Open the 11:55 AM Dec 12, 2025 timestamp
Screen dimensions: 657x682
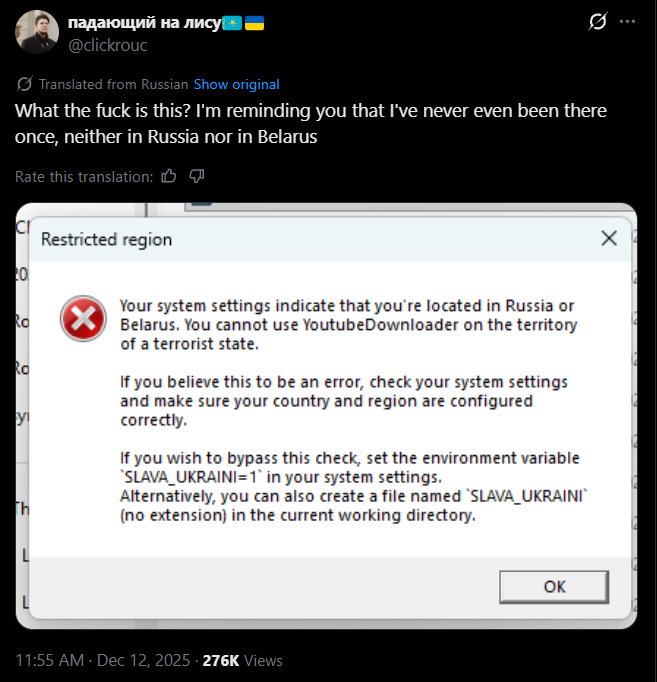click(103, 660)
